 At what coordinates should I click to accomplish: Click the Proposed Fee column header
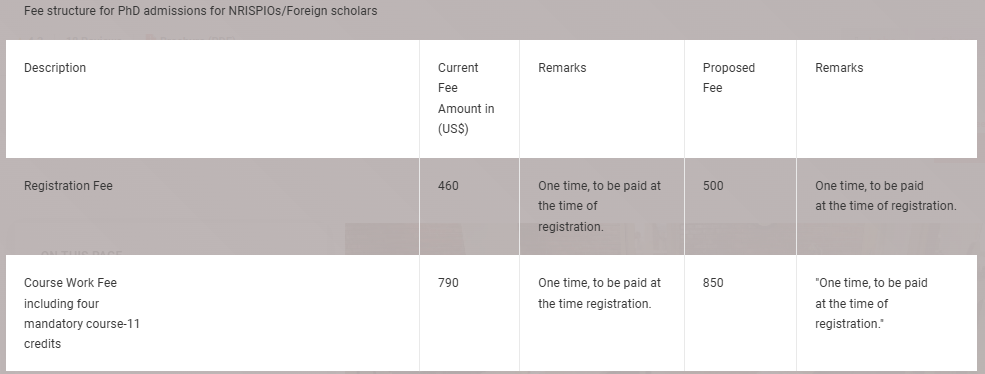click(728, 78)
